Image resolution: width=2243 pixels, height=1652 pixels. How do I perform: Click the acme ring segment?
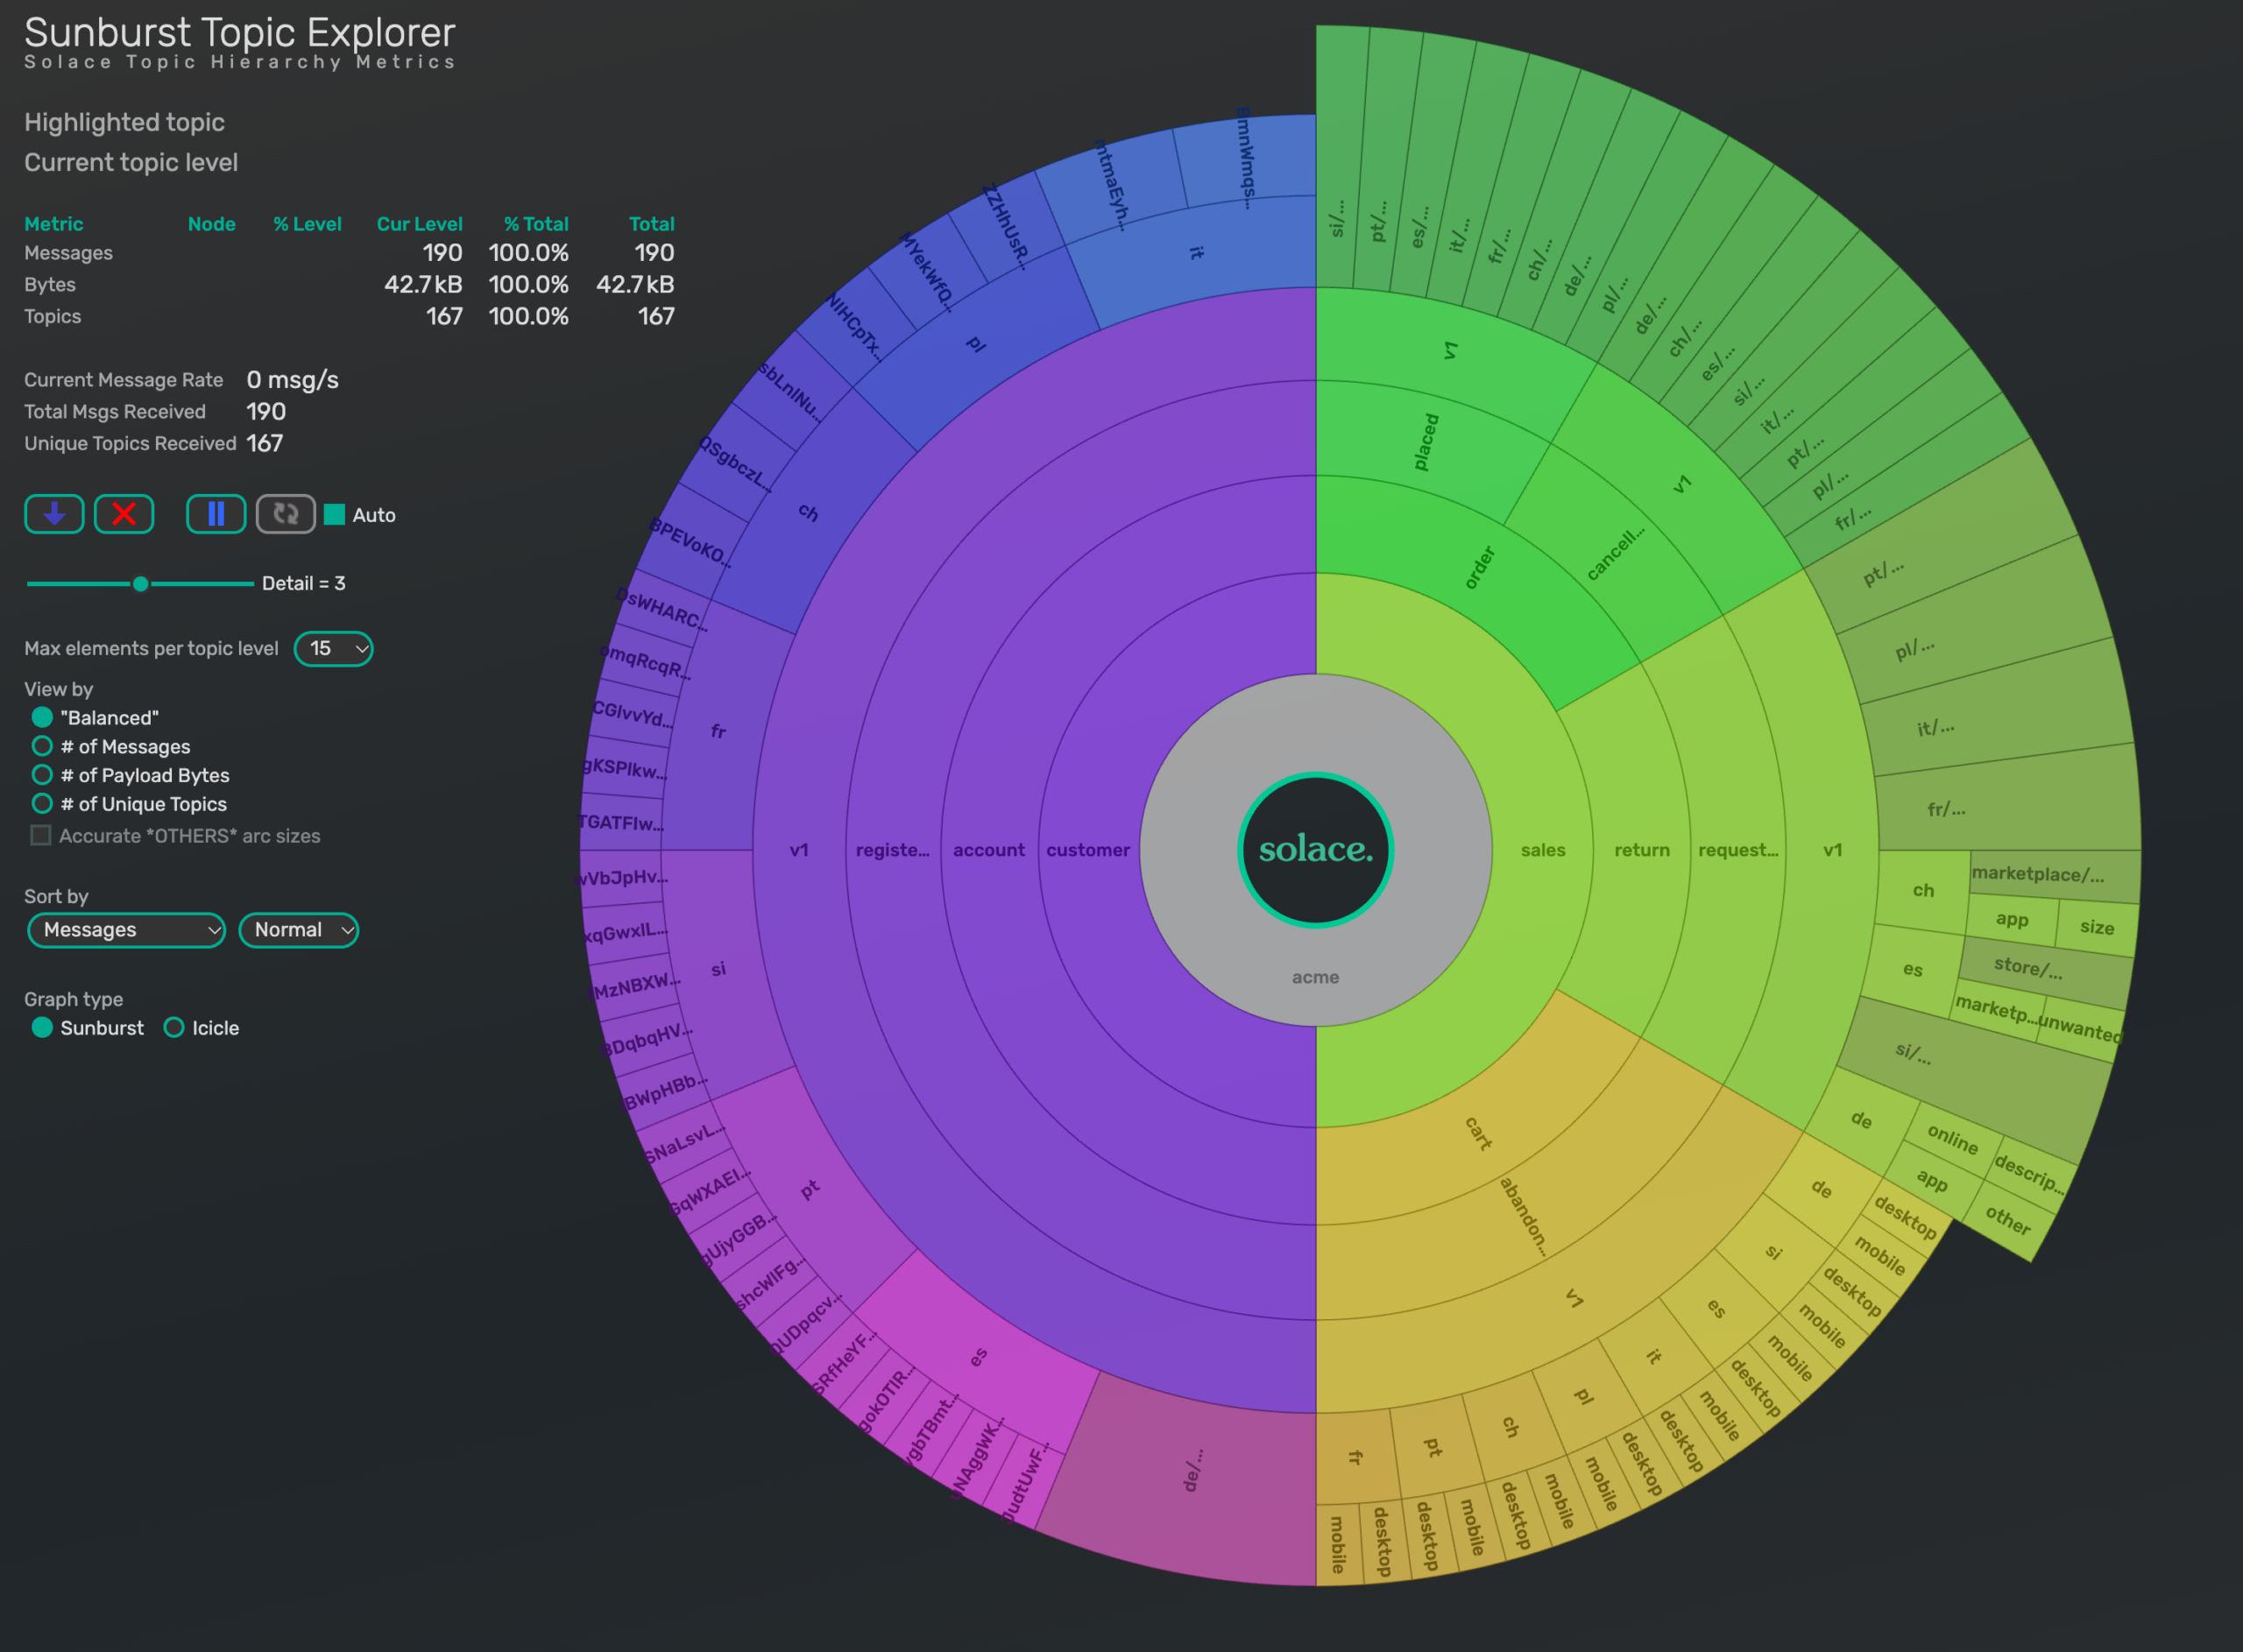coord(1315,977)
